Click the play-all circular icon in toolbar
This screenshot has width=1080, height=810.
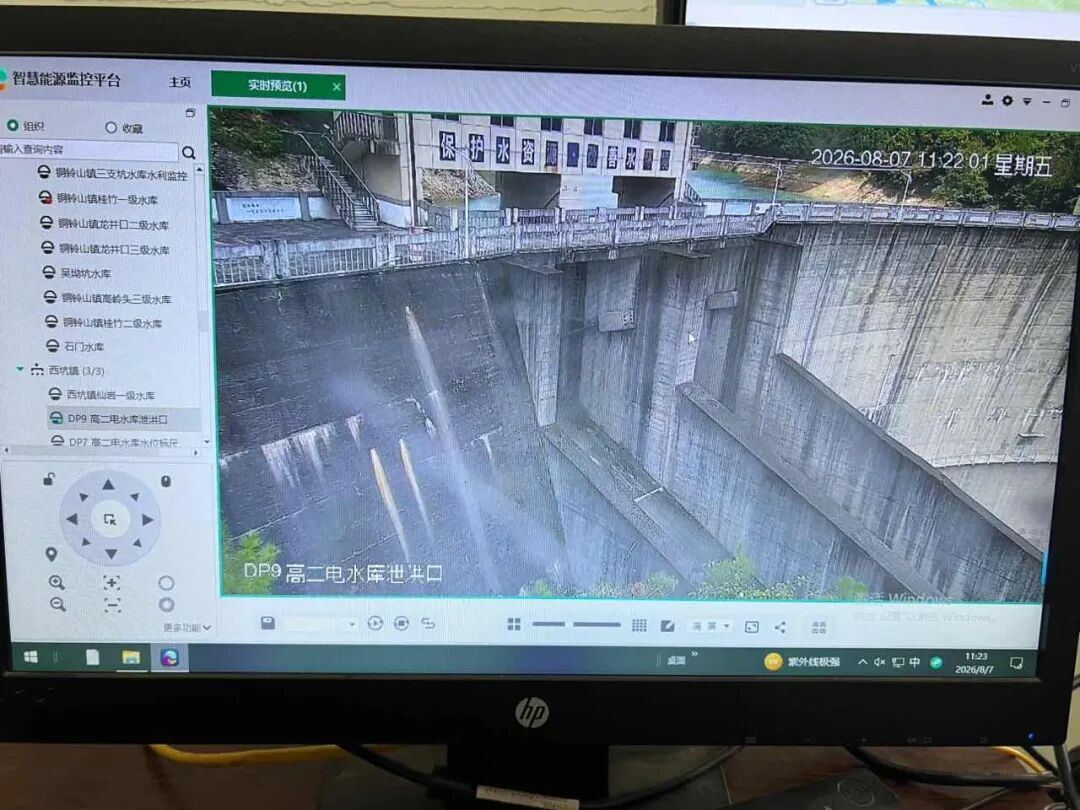[x=375, y=623]
